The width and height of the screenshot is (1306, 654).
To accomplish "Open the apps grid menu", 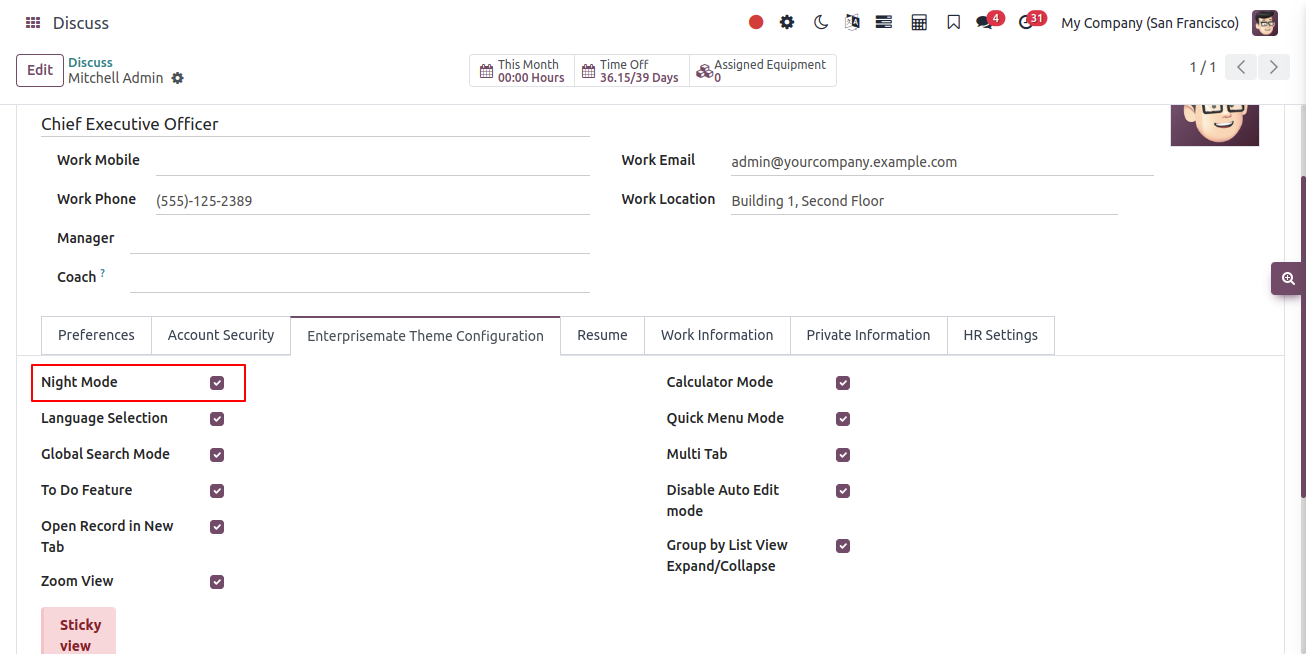I will pos(33,23).
